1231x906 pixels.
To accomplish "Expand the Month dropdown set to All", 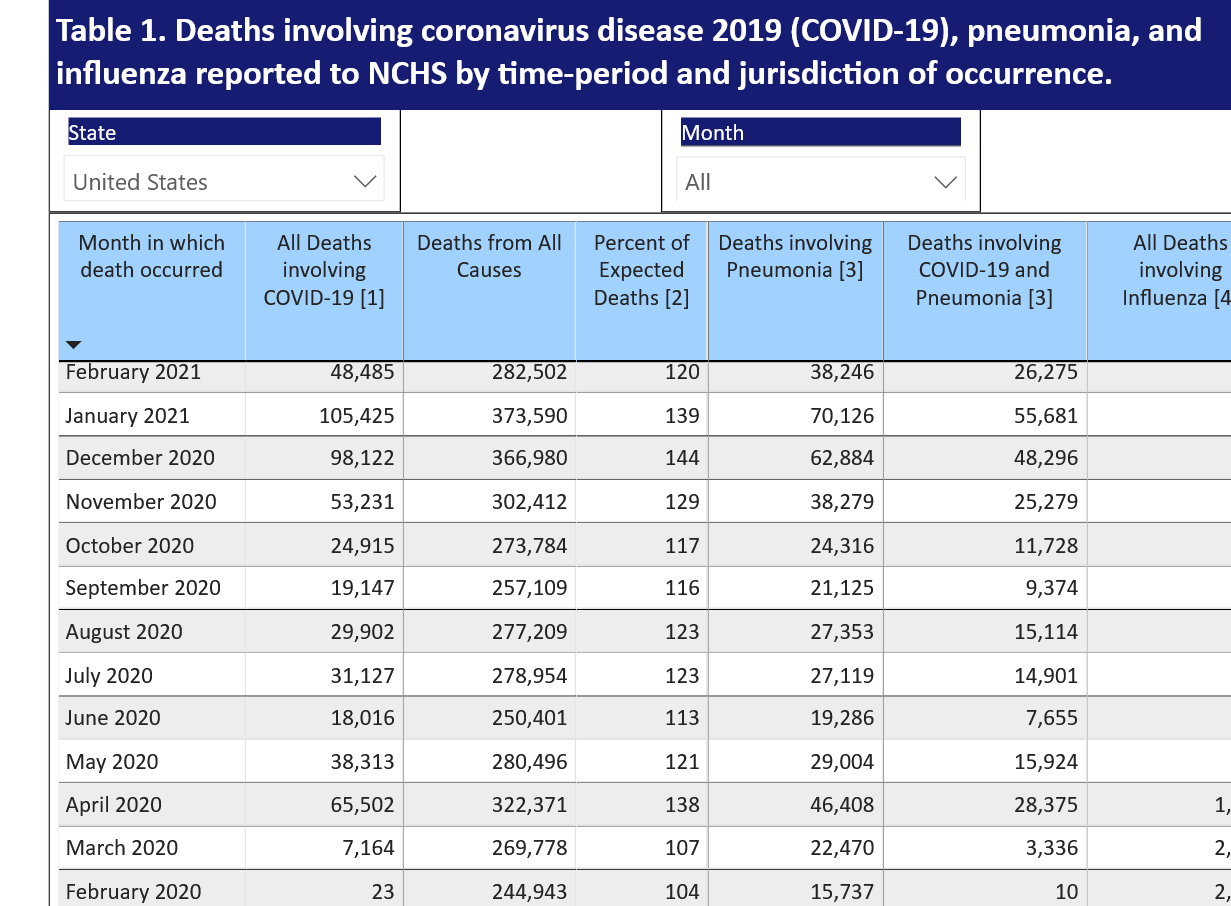I will click(820, 181).
